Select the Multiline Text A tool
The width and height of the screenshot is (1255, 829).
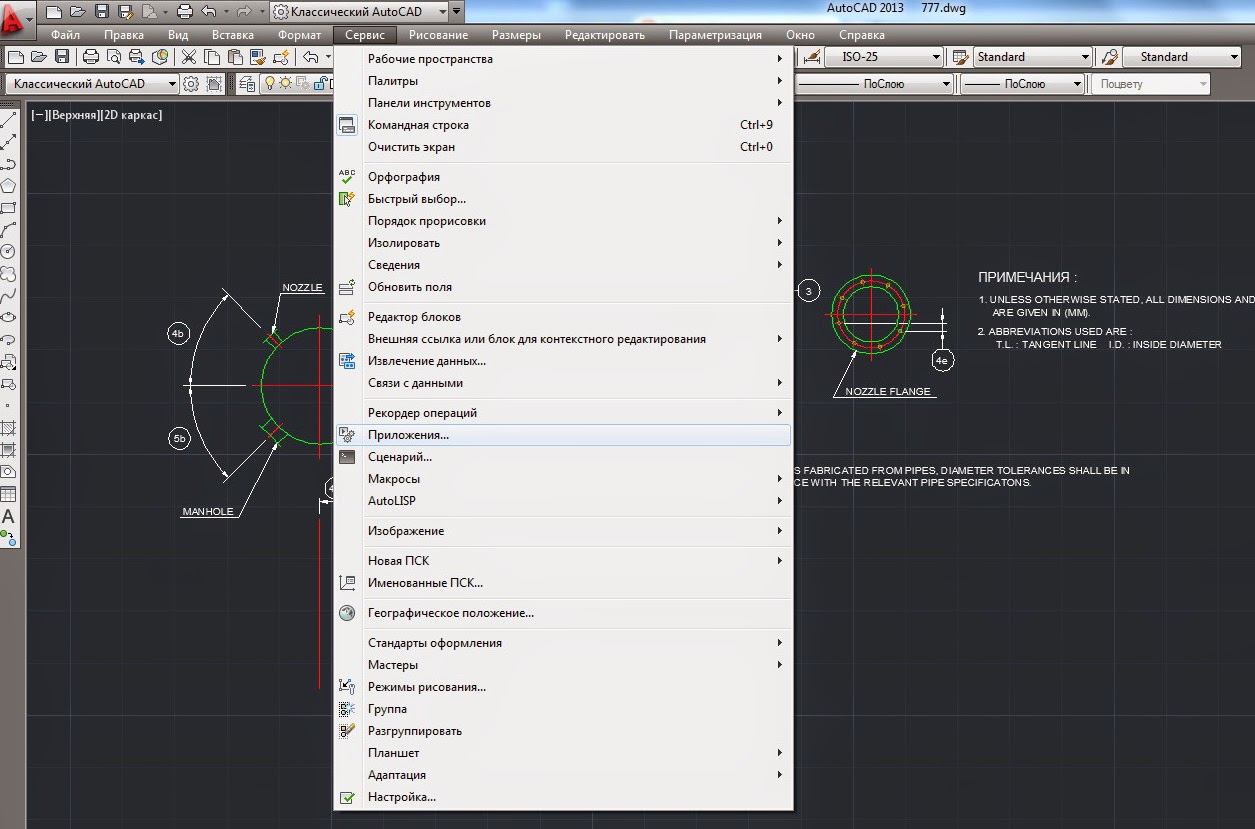(x=8, y=516)
